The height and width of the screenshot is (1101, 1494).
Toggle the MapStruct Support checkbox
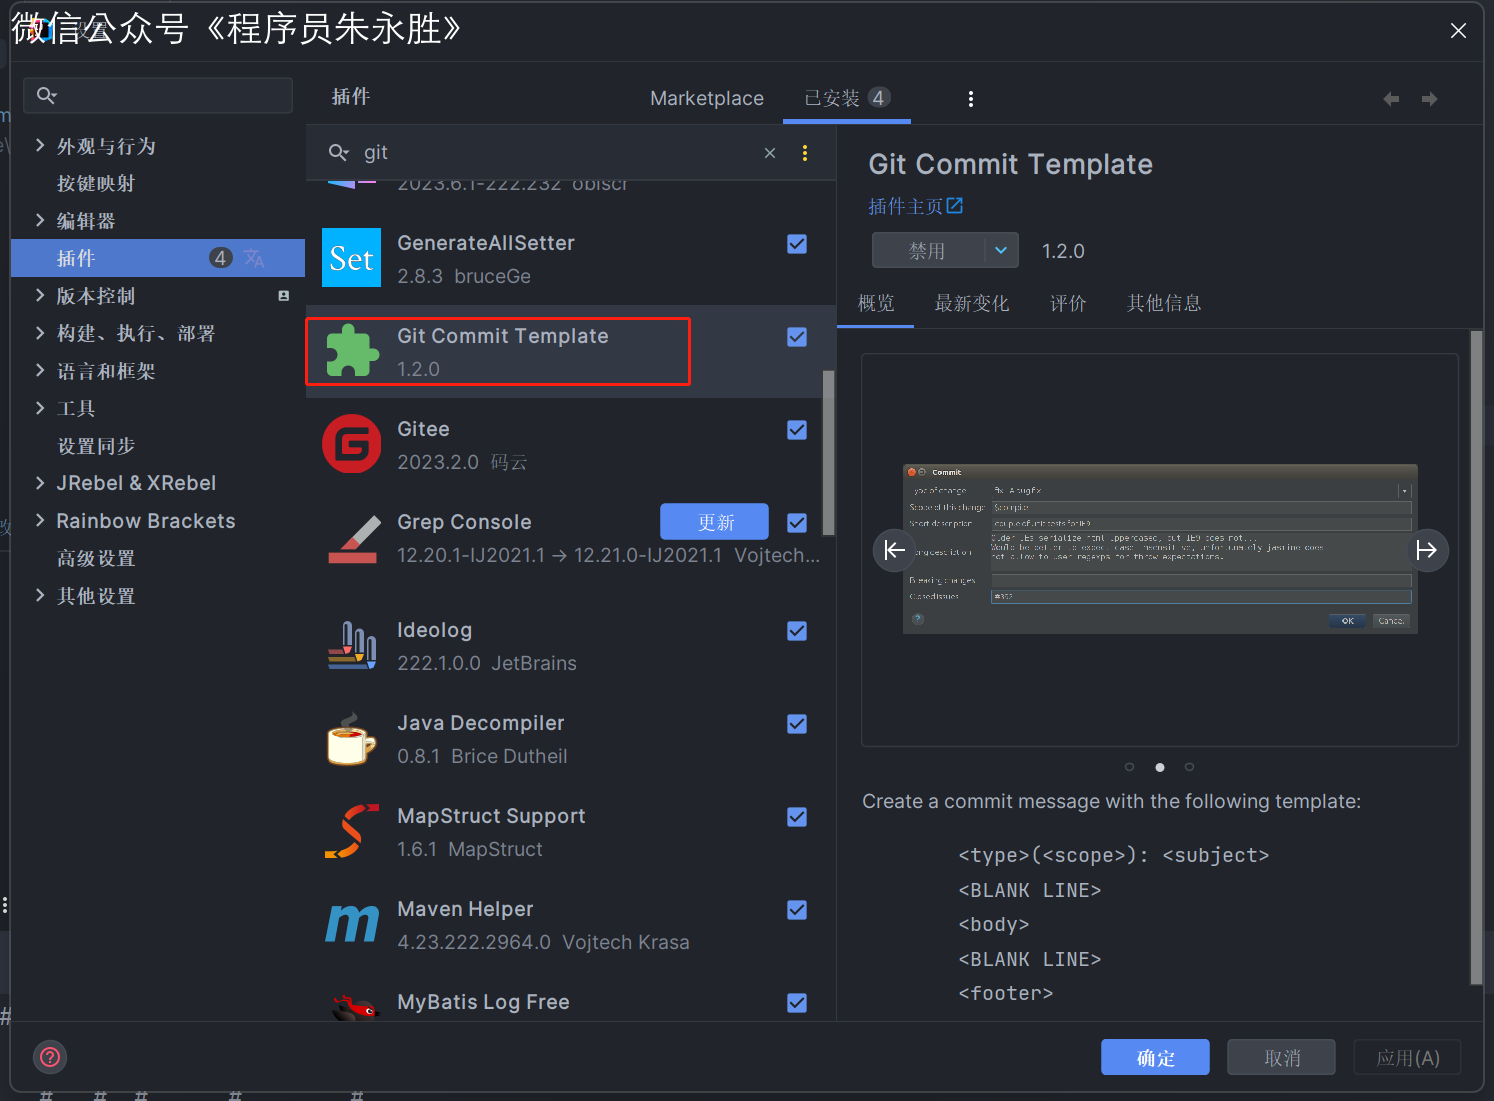(x=797, y=817)
